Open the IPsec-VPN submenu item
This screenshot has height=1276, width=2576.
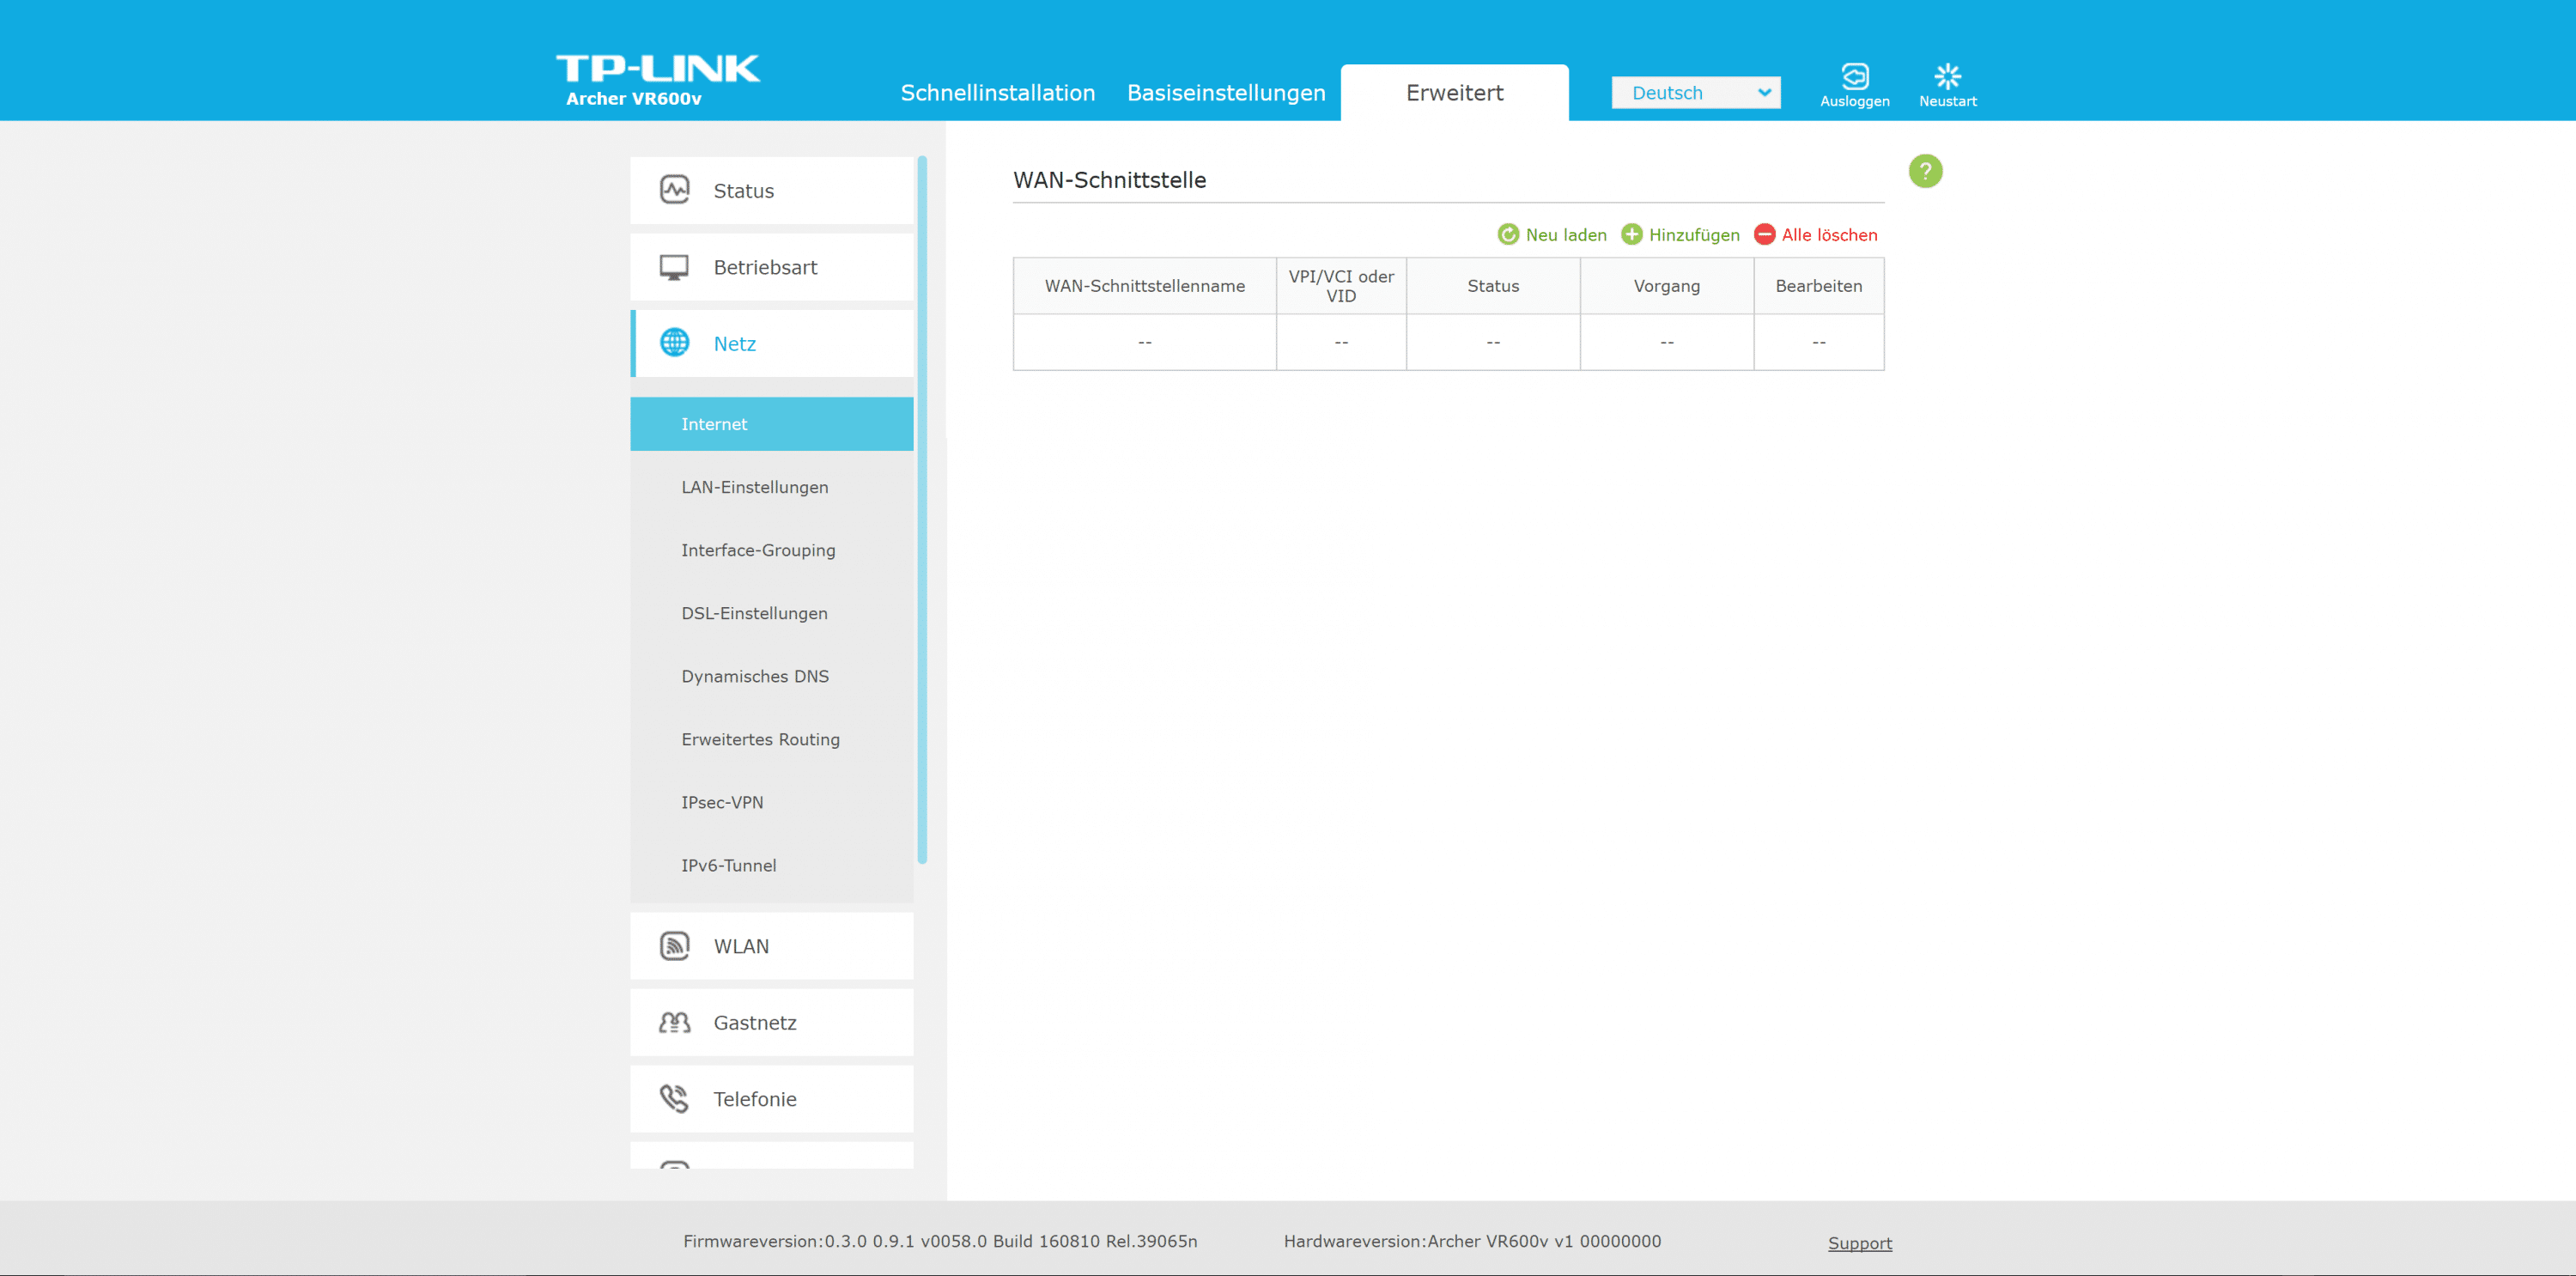coord(722,802)
